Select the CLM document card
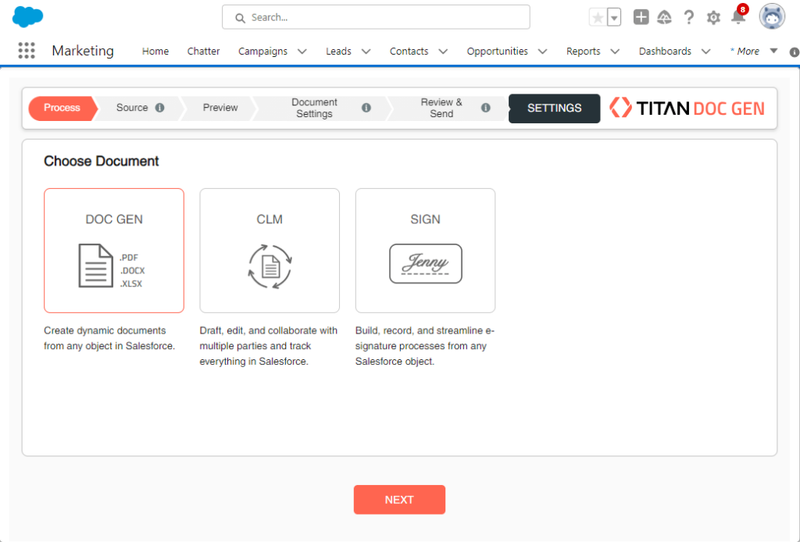Screen dimensions: 800x542 (269, 251)
